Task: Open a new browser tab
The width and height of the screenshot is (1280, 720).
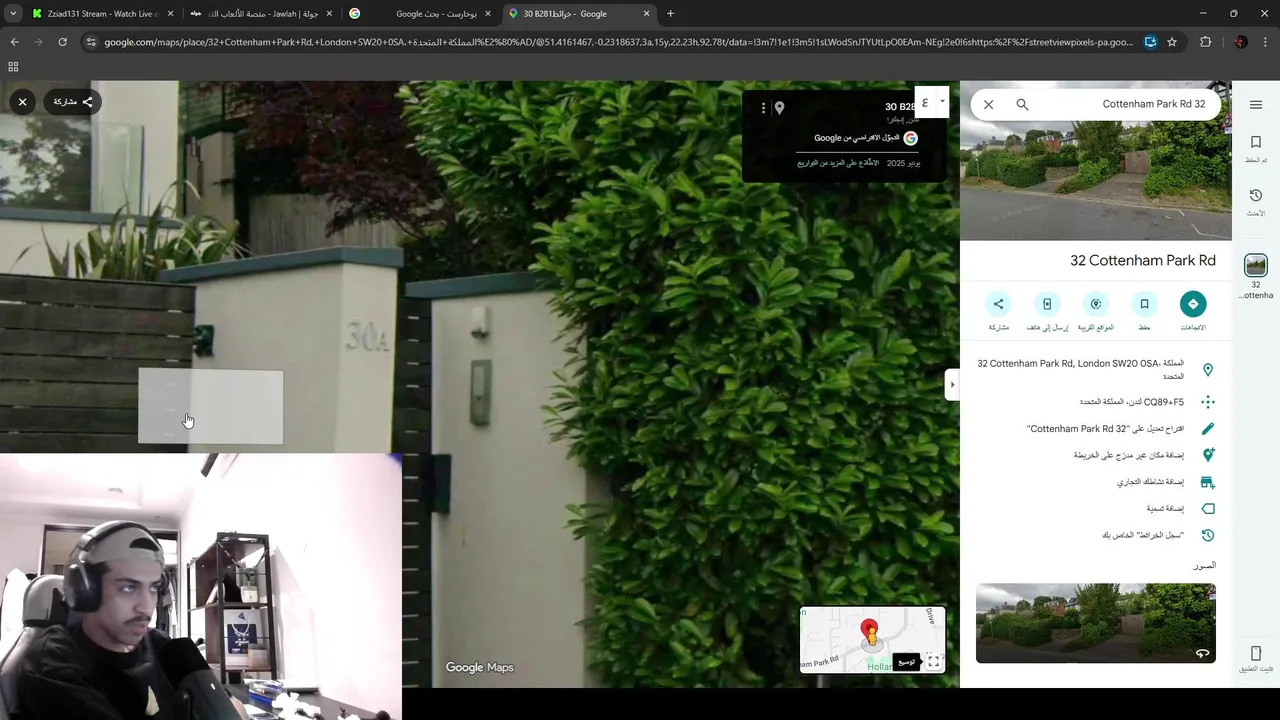Action: click(670, 14)
